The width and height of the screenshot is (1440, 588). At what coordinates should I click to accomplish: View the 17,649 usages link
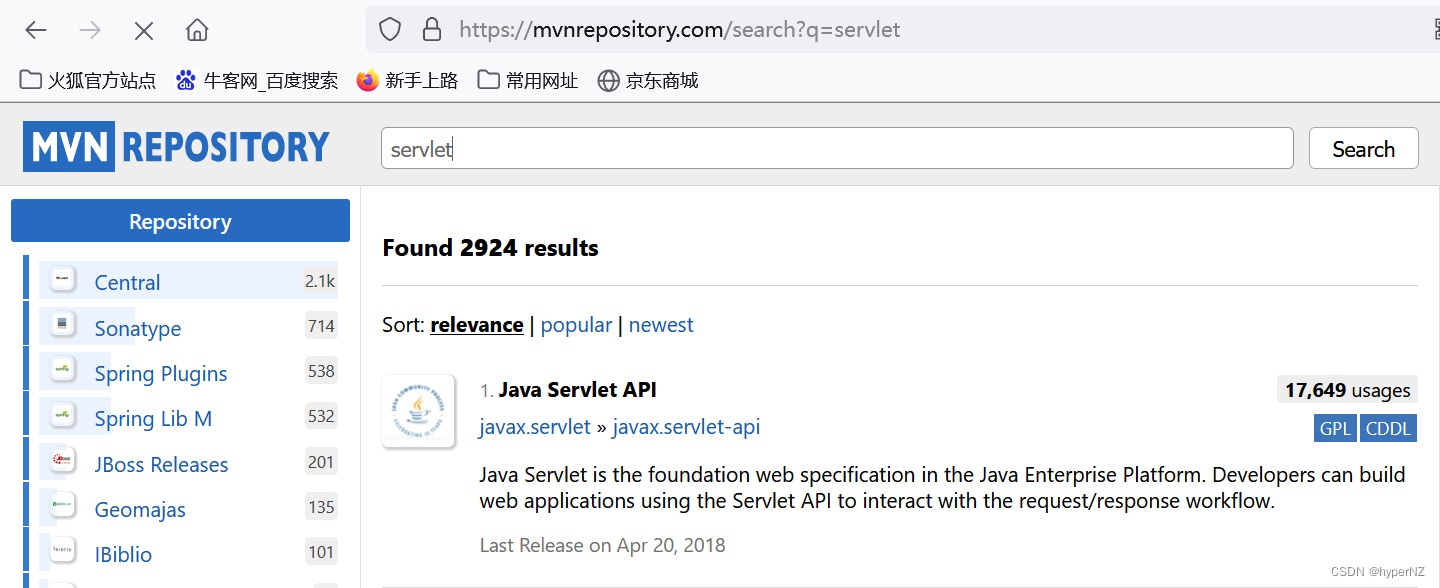[x=1348, y=390]
